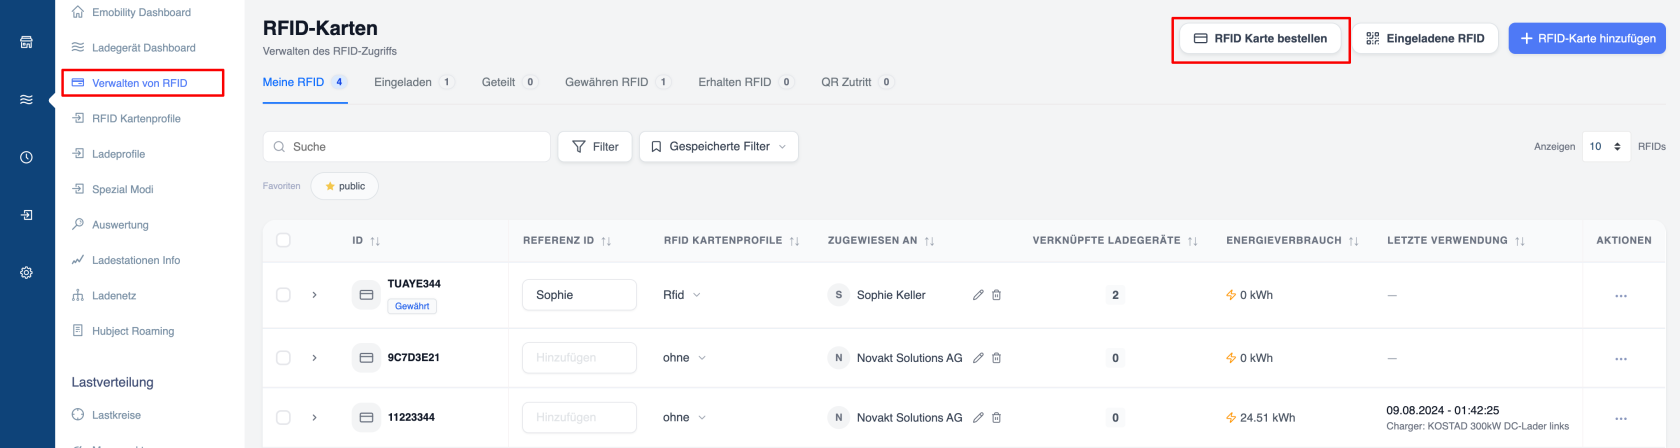The image size is (1680, 448).
Task: Open ohne profile dropdown for 9C7D3E21
Action: click(x=684, y=358)
